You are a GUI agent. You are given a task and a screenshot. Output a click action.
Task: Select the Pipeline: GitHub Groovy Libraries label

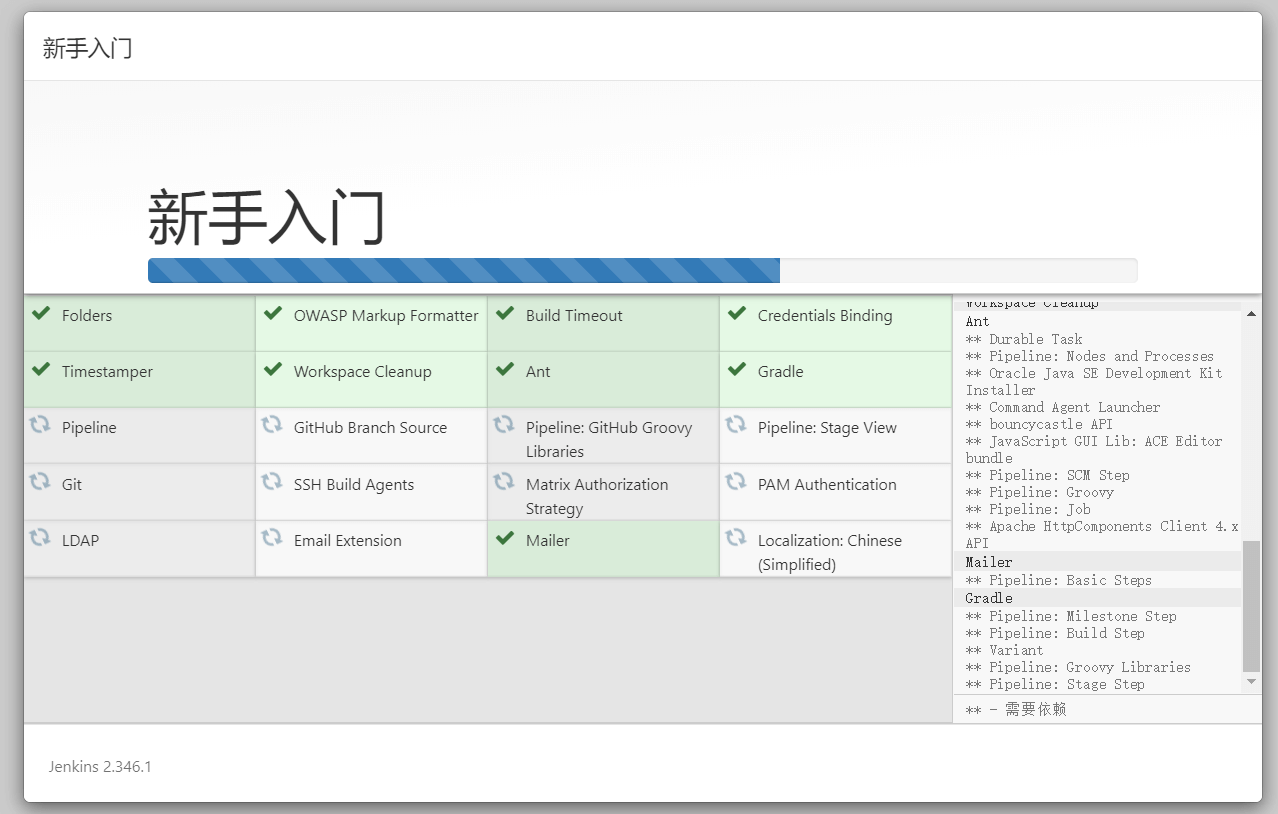click(x=609, y=440)
